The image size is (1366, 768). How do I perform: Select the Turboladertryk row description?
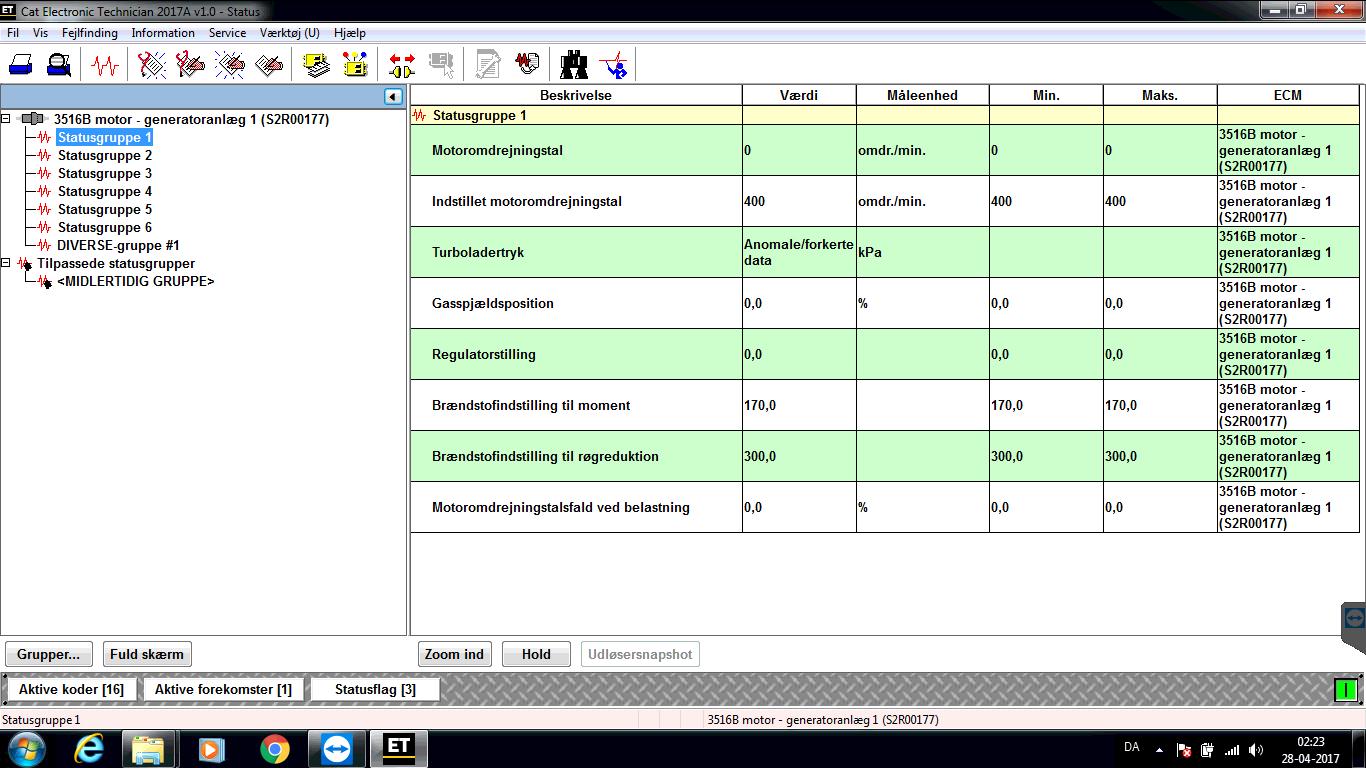[x=478, y=252]
